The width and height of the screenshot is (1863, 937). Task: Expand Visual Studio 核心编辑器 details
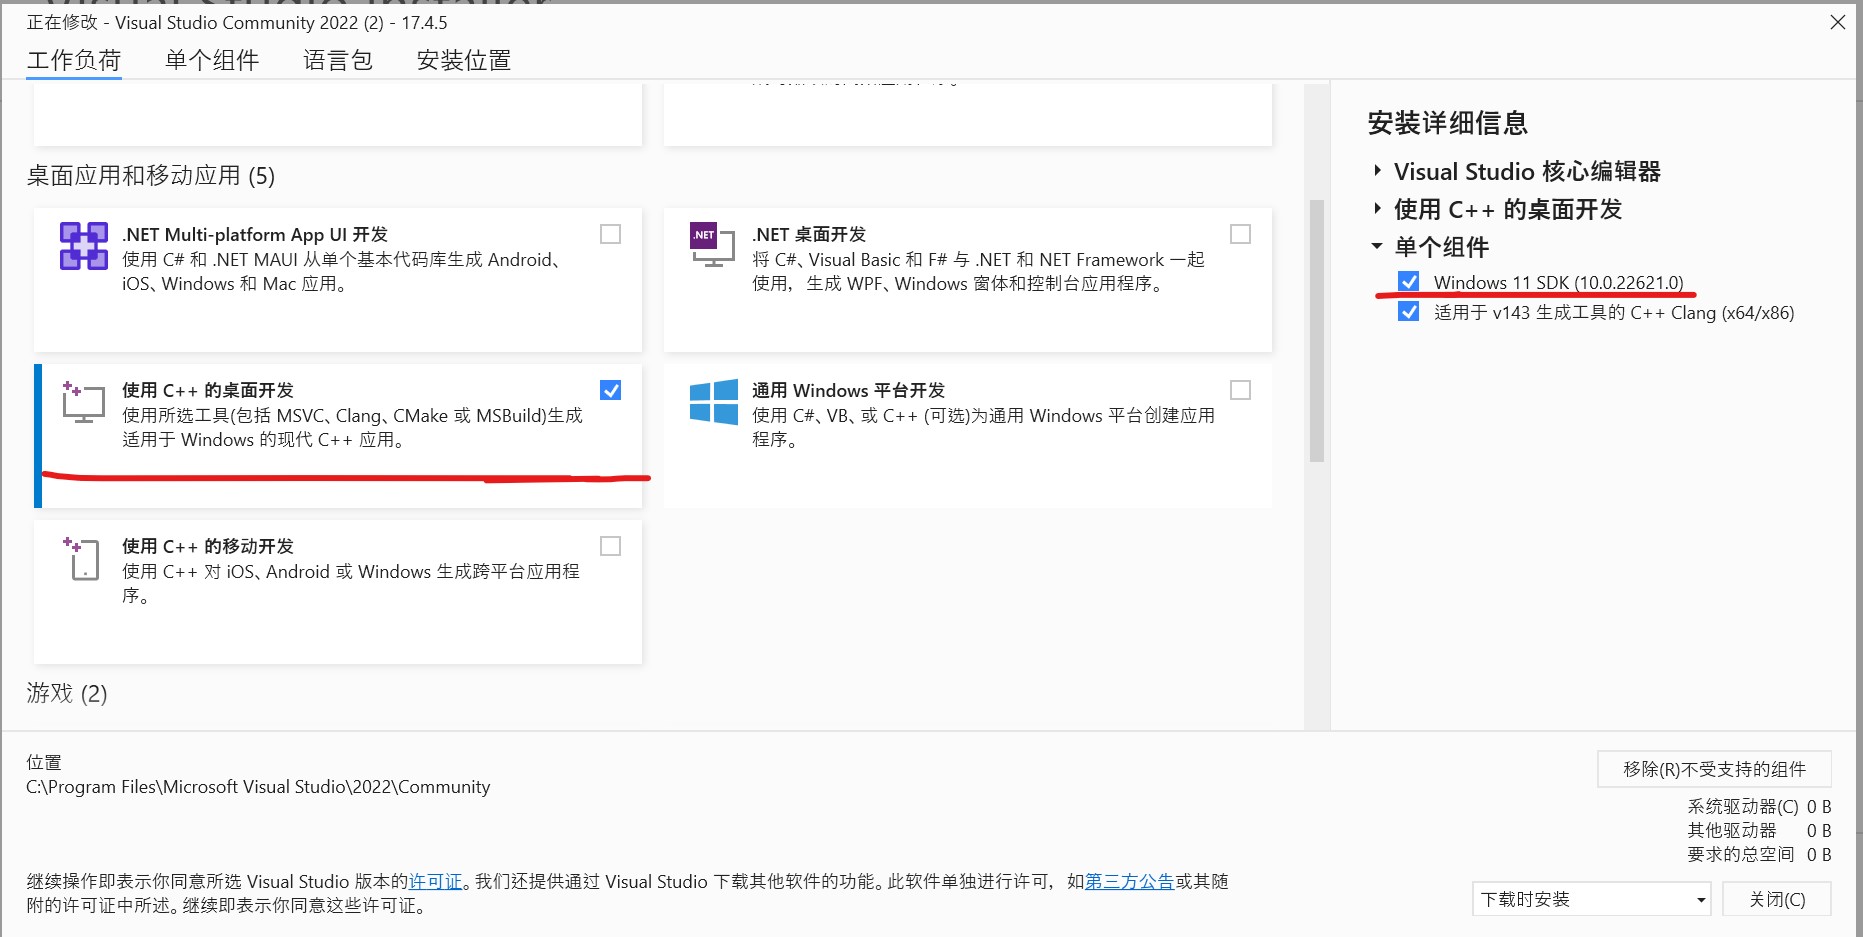click(1377, 171)
